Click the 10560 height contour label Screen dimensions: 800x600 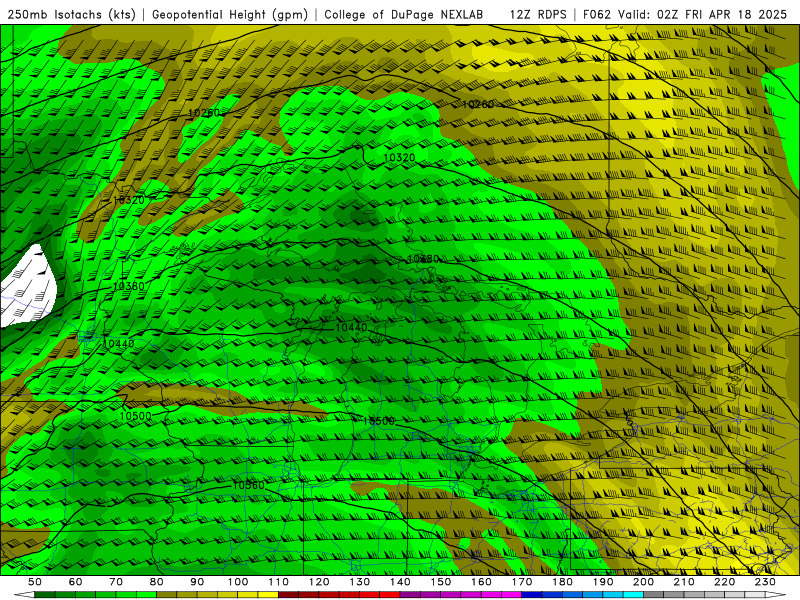[x=248, y=485]
